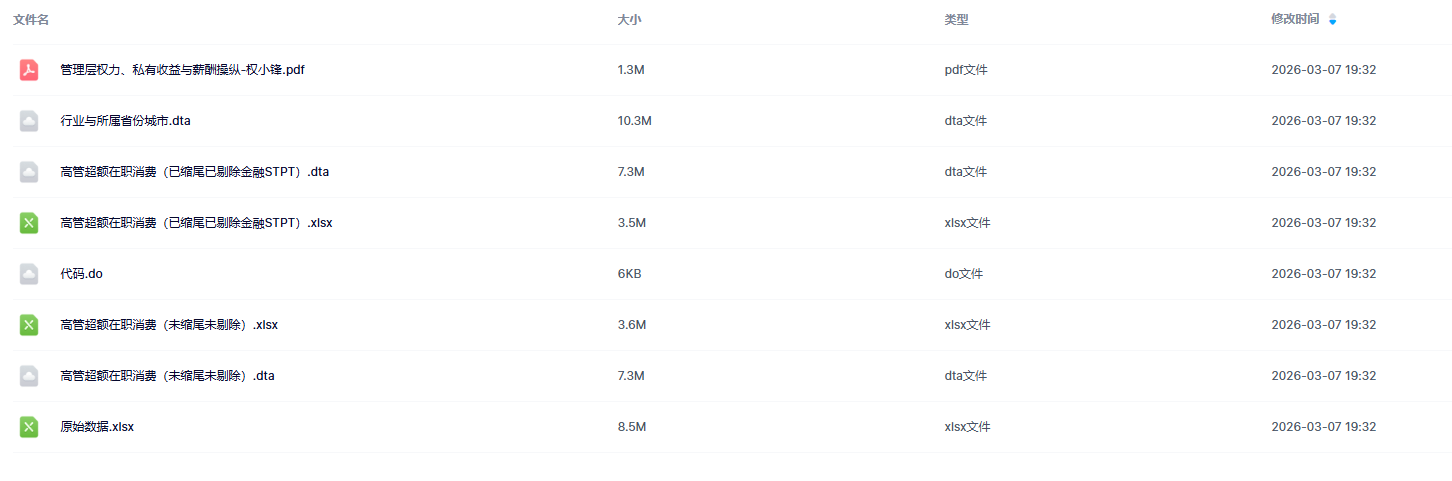The height and width of the screenshot is (481, 1452).
Task: Click the cloud icon for 高管超额在职消费（未缩尾未剔除）.dta
Action: coord(29,376)
